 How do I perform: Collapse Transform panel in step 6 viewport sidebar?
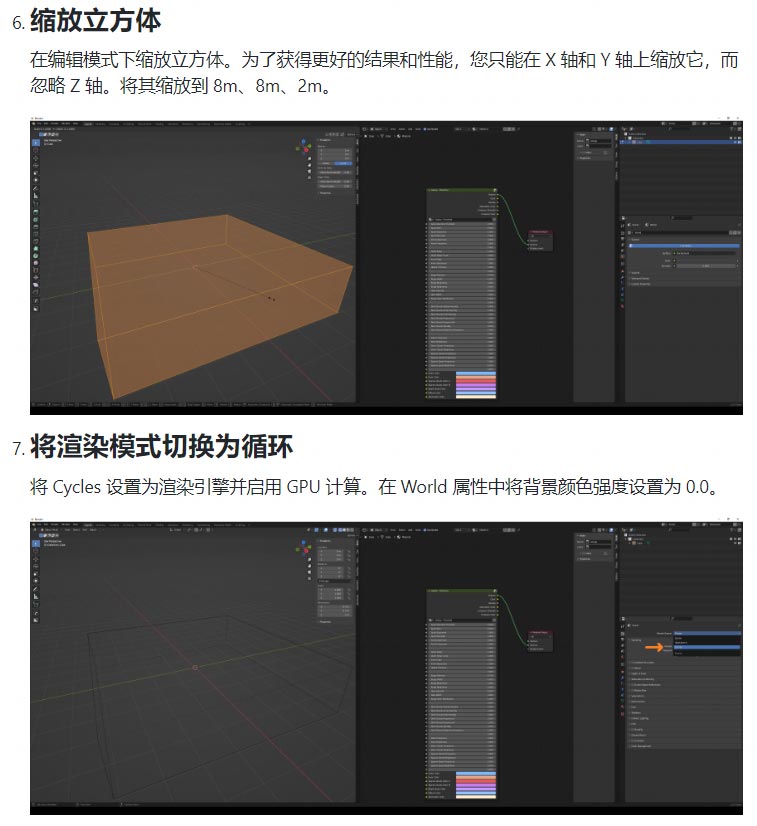pos(321,140)
